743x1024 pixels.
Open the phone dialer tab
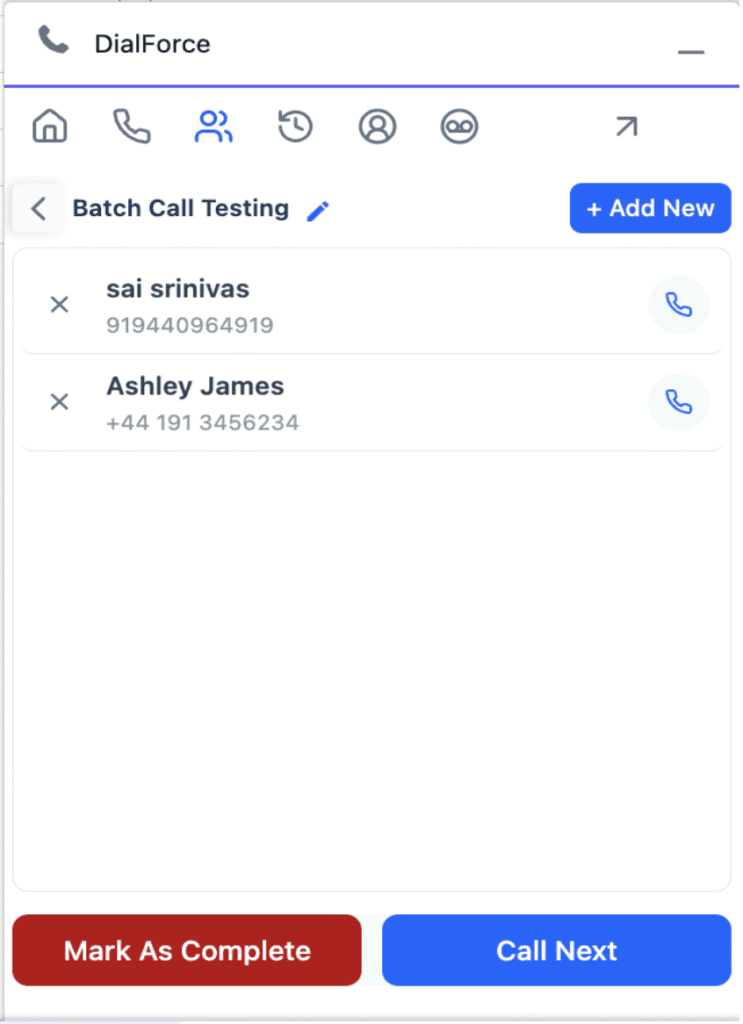tap(131, 127)
